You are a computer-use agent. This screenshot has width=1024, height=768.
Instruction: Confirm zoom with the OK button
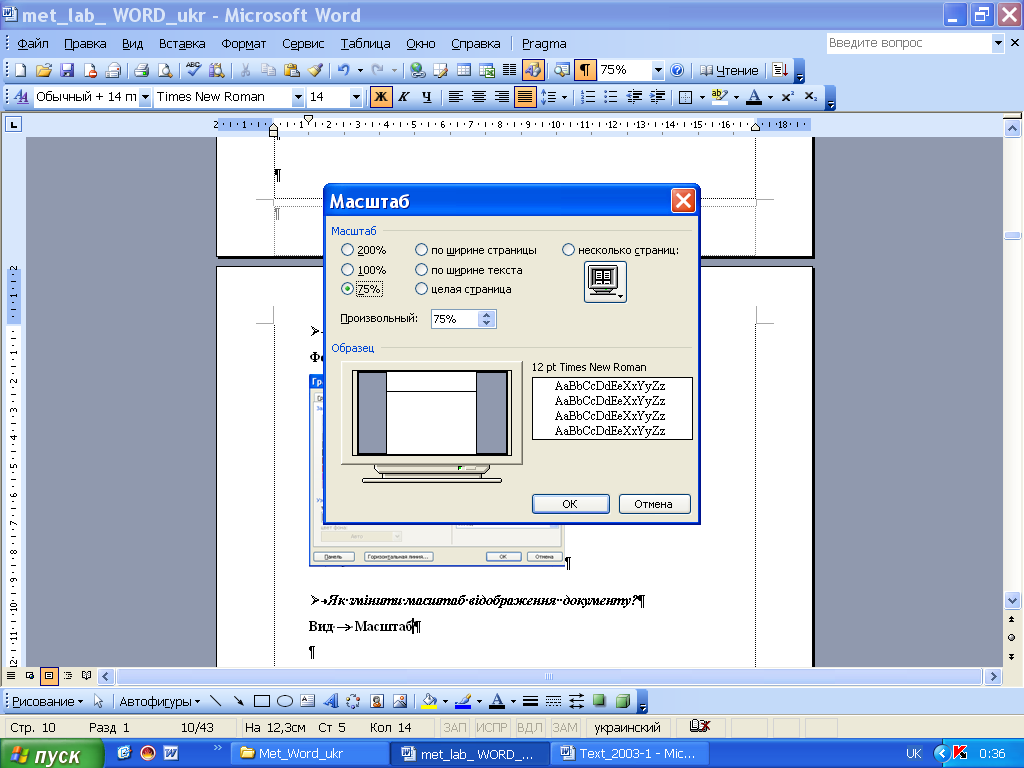[x=570, y=504]
